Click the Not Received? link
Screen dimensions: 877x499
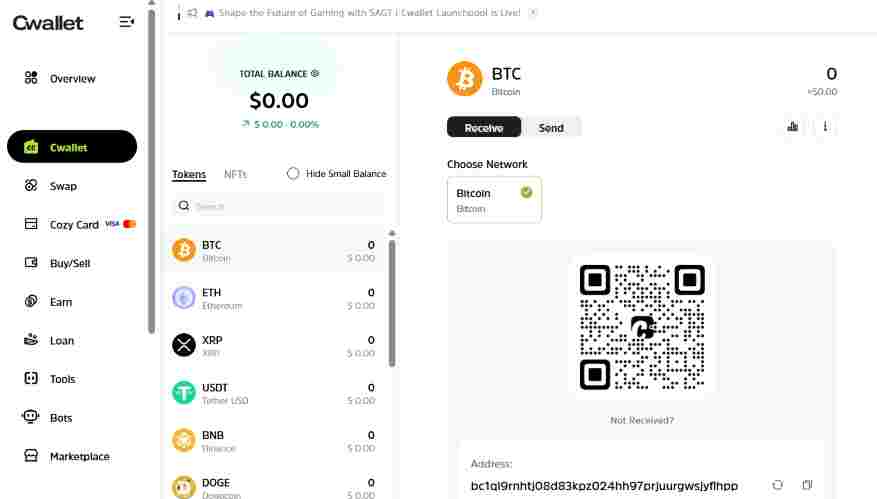[641, 420]
